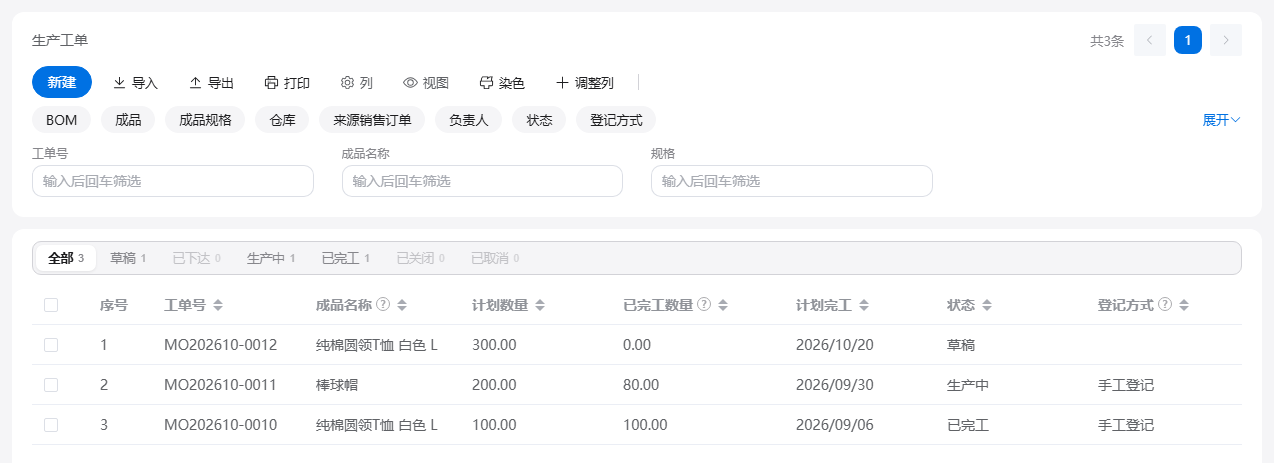This screenshot has width=1274, height=463.
Task: Sort by 计划数量 column arrows
Action: pyautogui.click(x=540, y=305)
